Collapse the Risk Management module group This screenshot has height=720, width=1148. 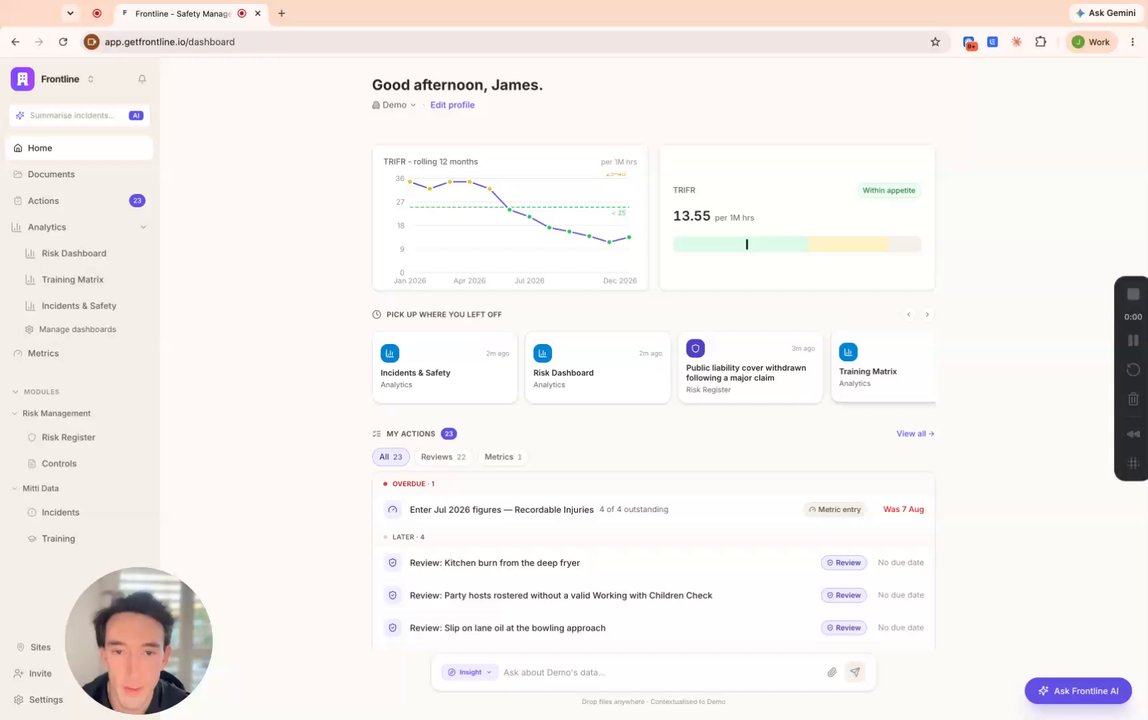pos(15,413)
